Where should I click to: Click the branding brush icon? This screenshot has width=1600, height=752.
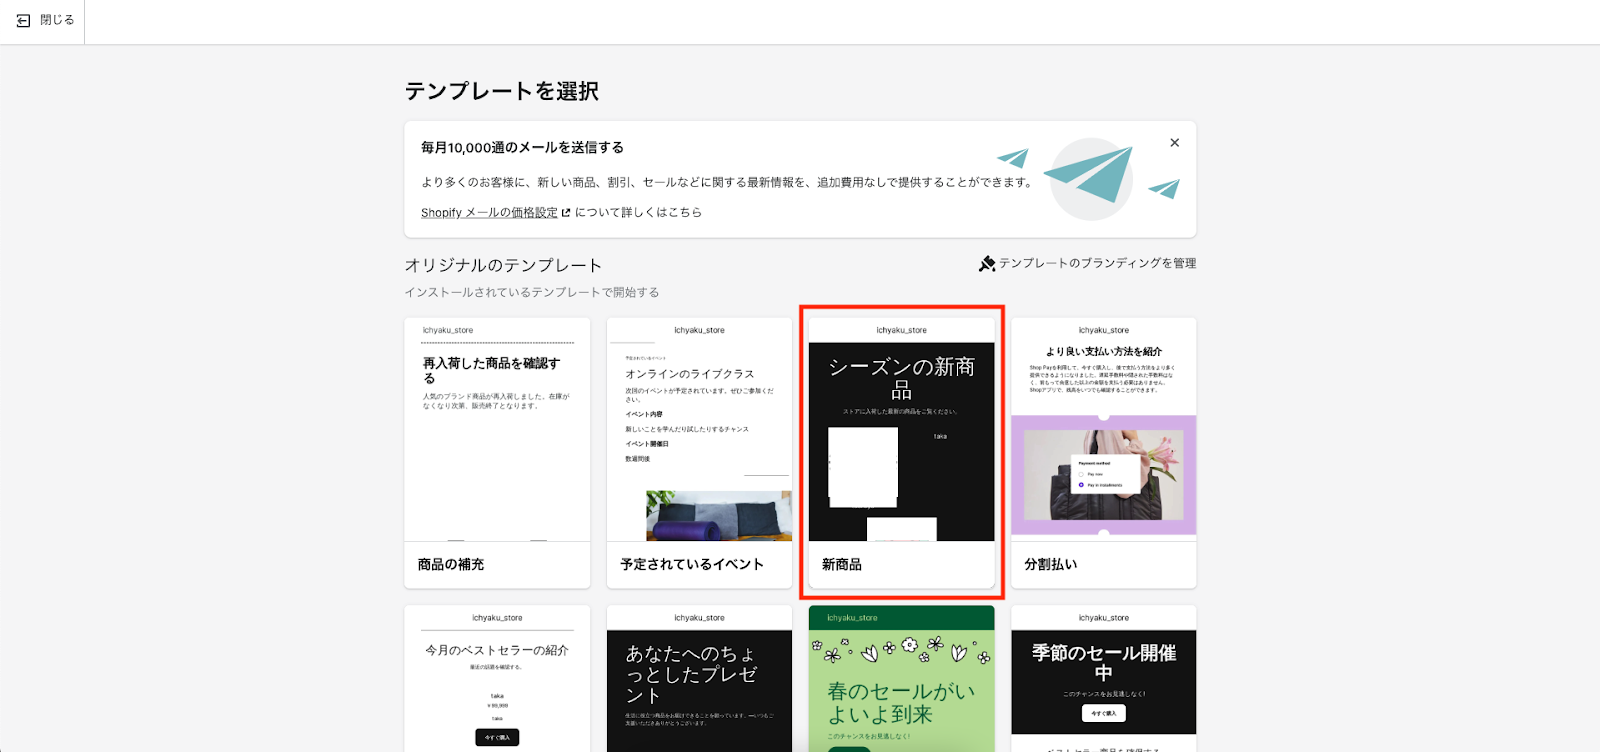click(987, 264)
